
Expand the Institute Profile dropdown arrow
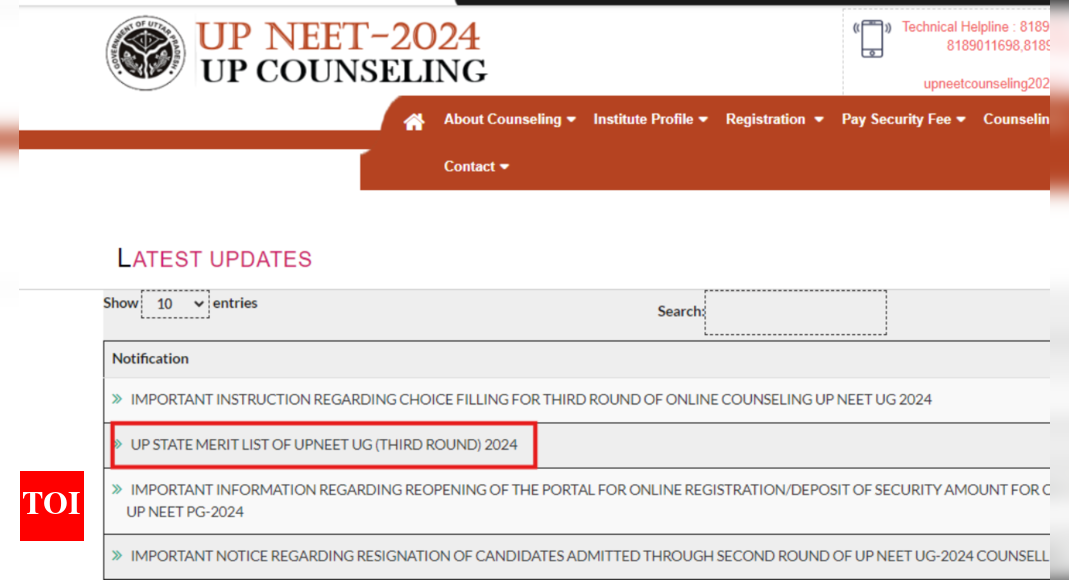click(703, 120)
